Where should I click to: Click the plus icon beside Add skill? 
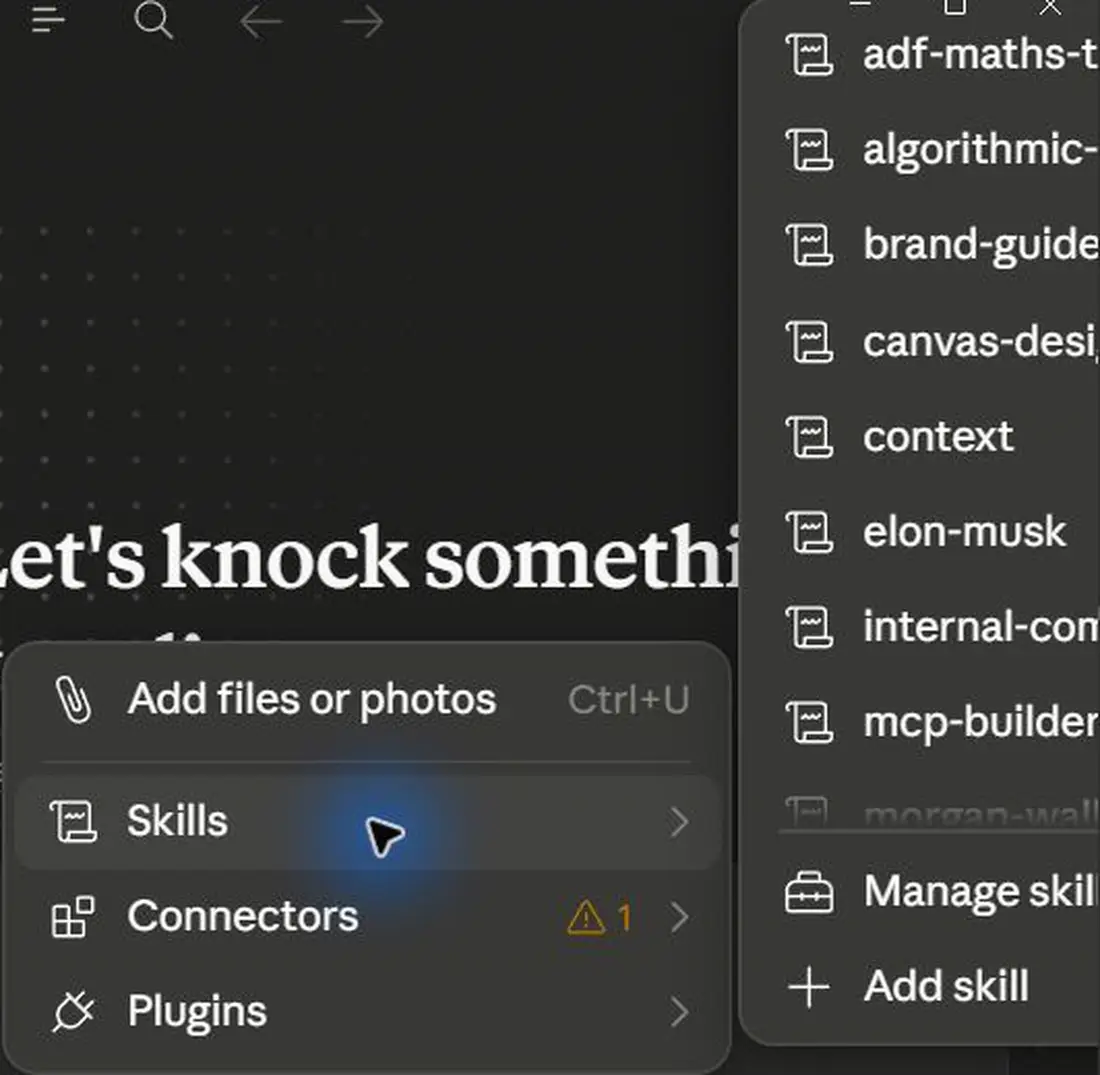click(x=809, y=987)
